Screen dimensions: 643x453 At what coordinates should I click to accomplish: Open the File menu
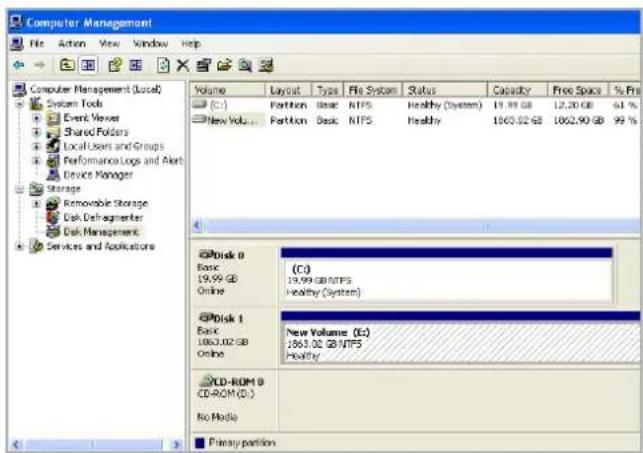(36, 43)
